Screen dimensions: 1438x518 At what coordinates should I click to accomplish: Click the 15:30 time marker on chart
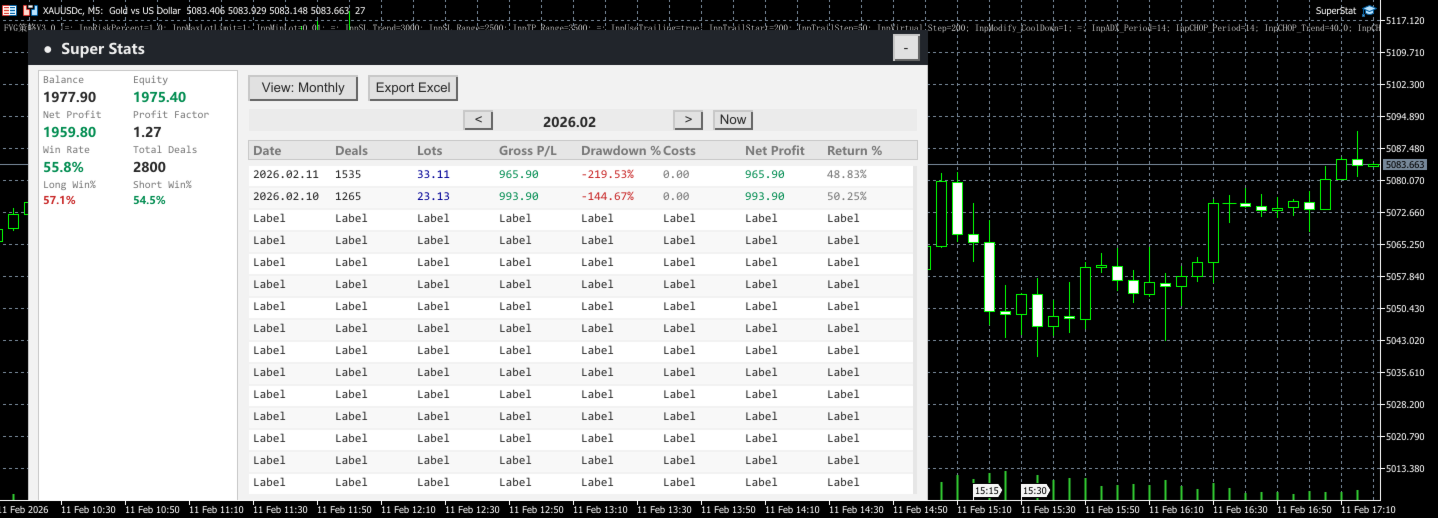click(1035, 491)
